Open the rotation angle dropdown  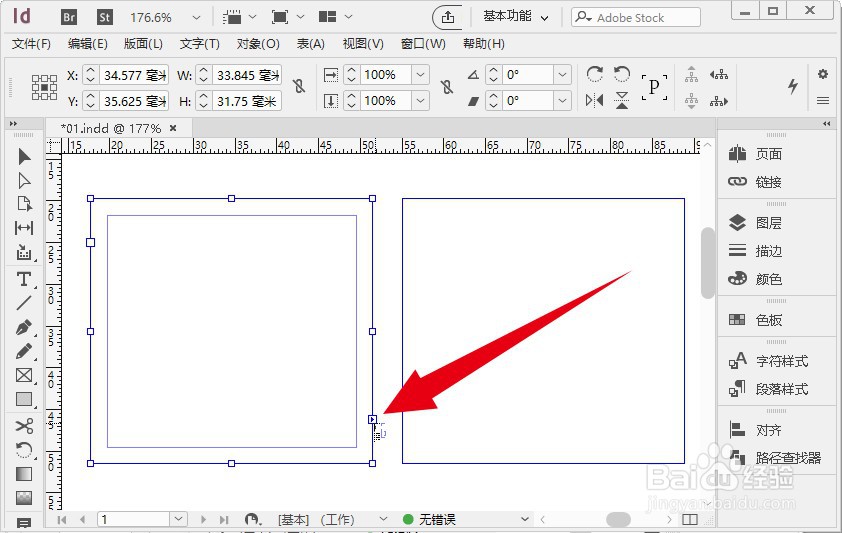click(563, 75)
